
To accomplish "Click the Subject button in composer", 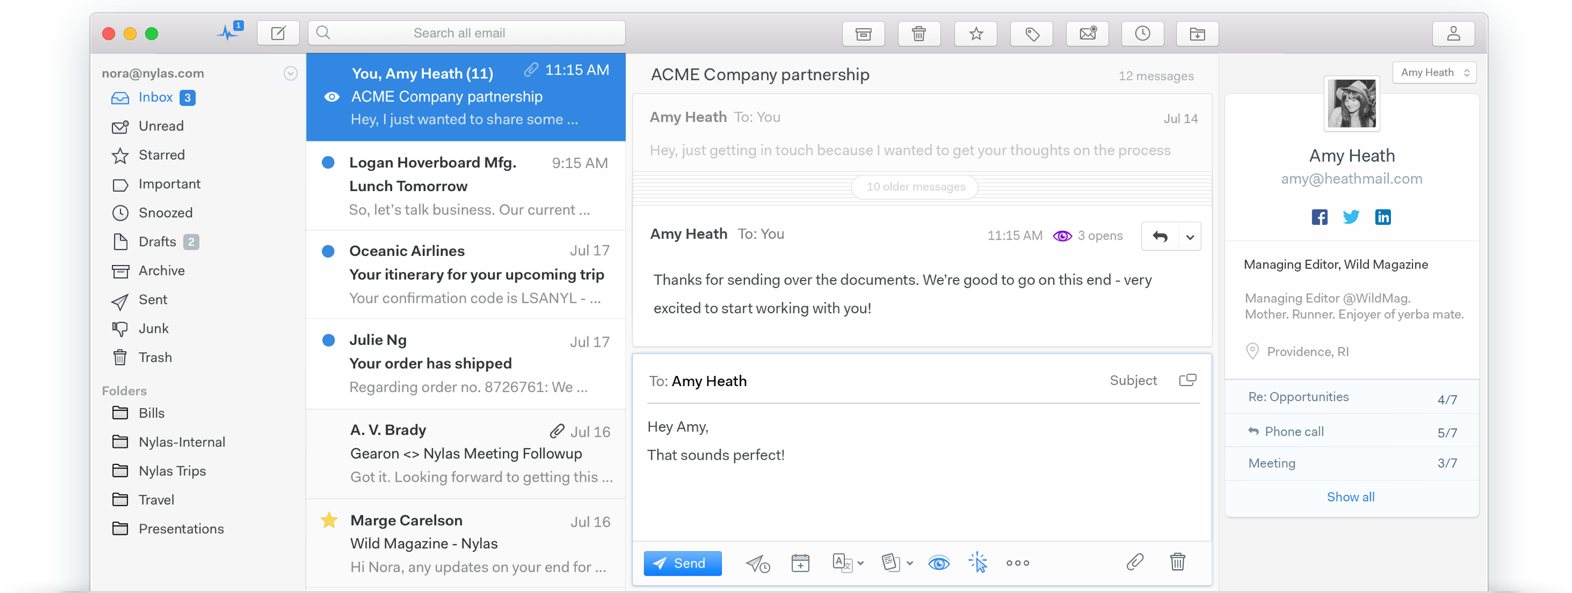I will pyautogui.click(x=1133, y=380).
